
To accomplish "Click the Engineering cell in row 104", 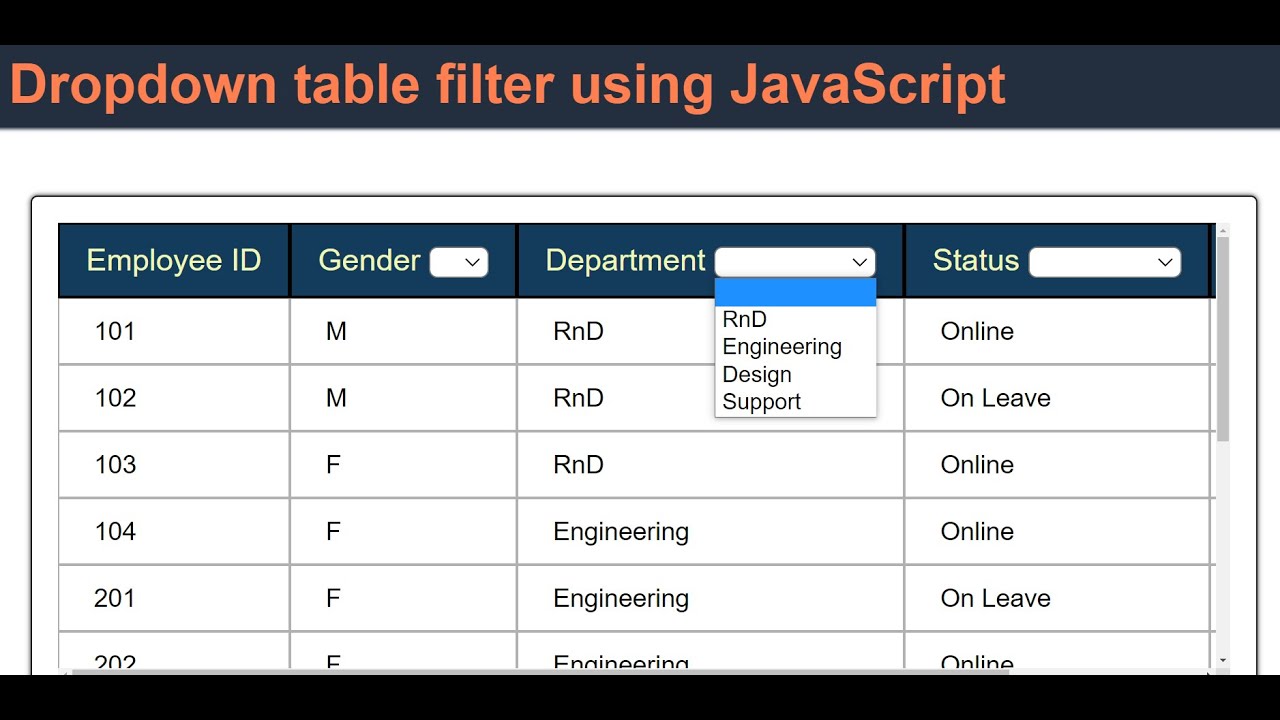I will click(x=710, y=531).
